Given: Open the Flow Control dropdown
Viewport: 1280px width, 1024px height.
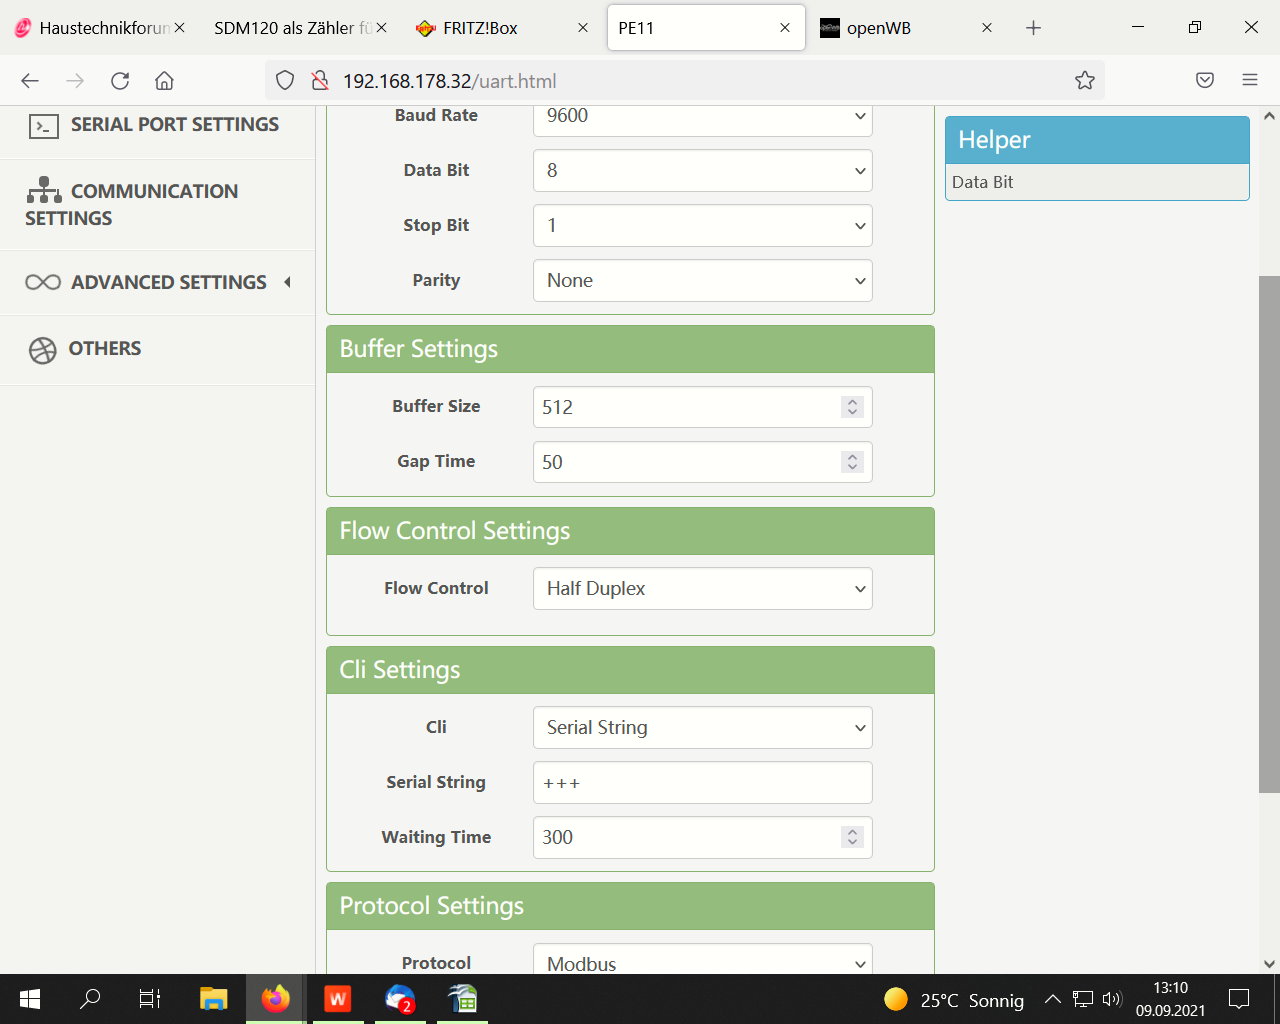Looking at the screenshot, I should click(702, 589).
